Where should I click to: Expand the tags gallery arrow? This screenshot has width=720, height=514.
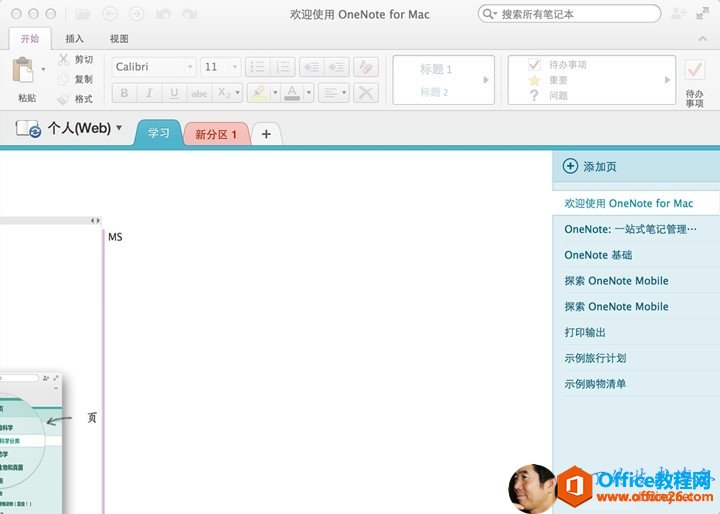(x=668, y=80)
